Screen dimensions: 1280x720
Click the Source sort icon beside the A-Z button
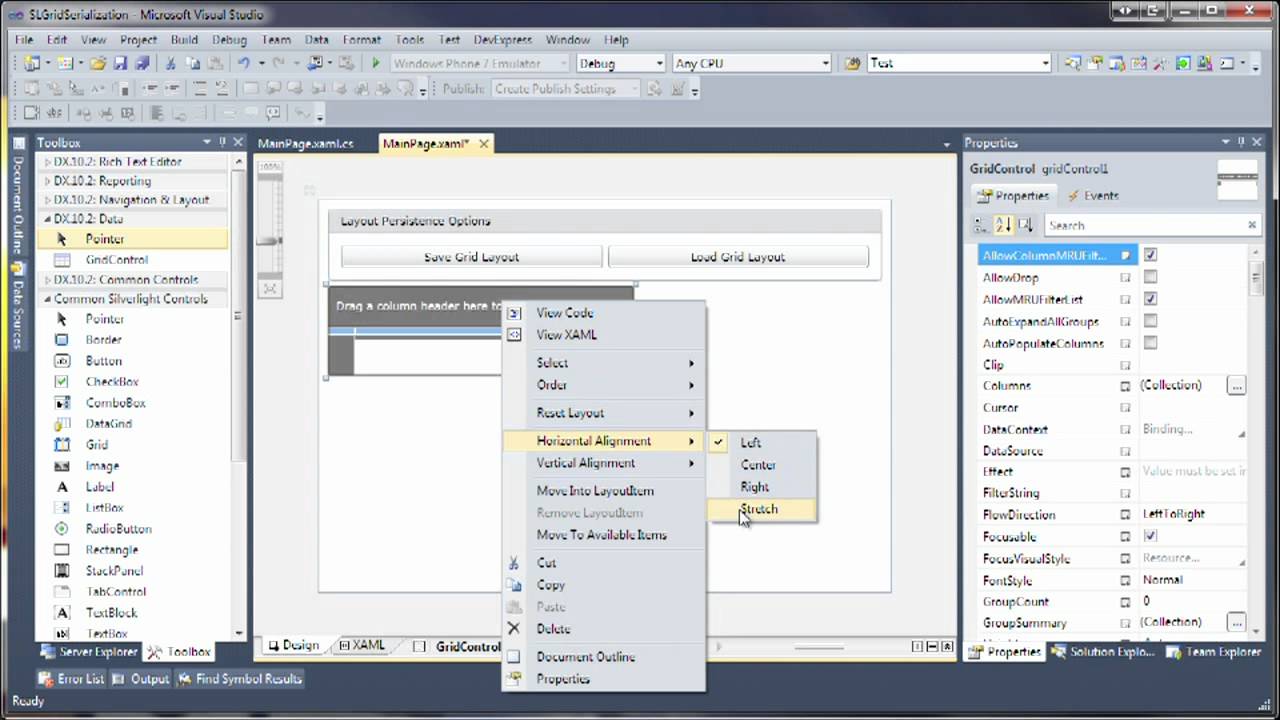coord(1025,225)
